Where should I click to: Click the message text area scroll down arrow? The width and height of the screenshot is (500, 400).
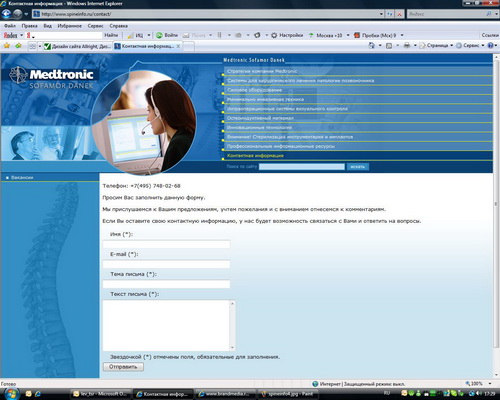click(232, 348)
